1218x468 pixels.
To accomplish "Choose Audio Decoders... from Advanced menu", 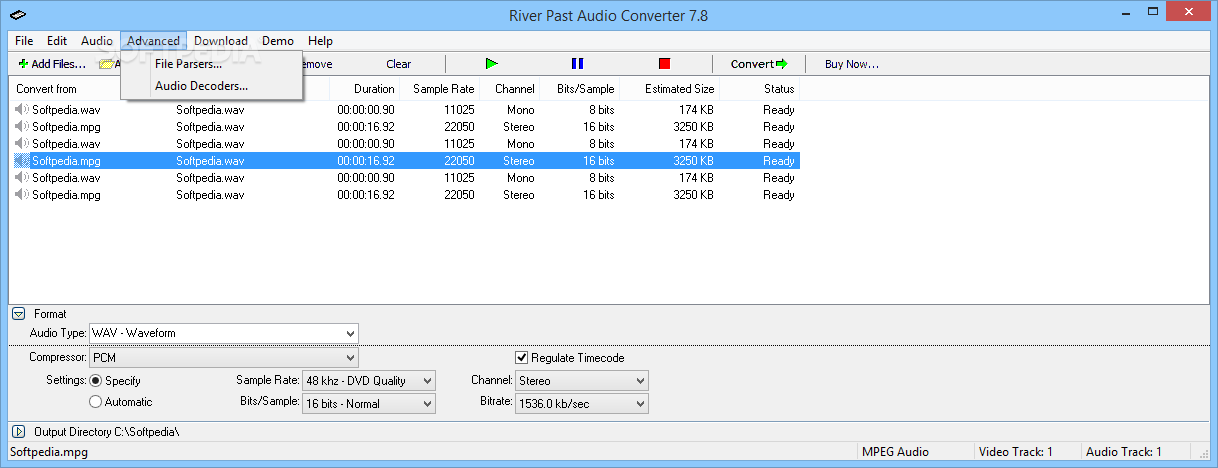I will (212, 86).
